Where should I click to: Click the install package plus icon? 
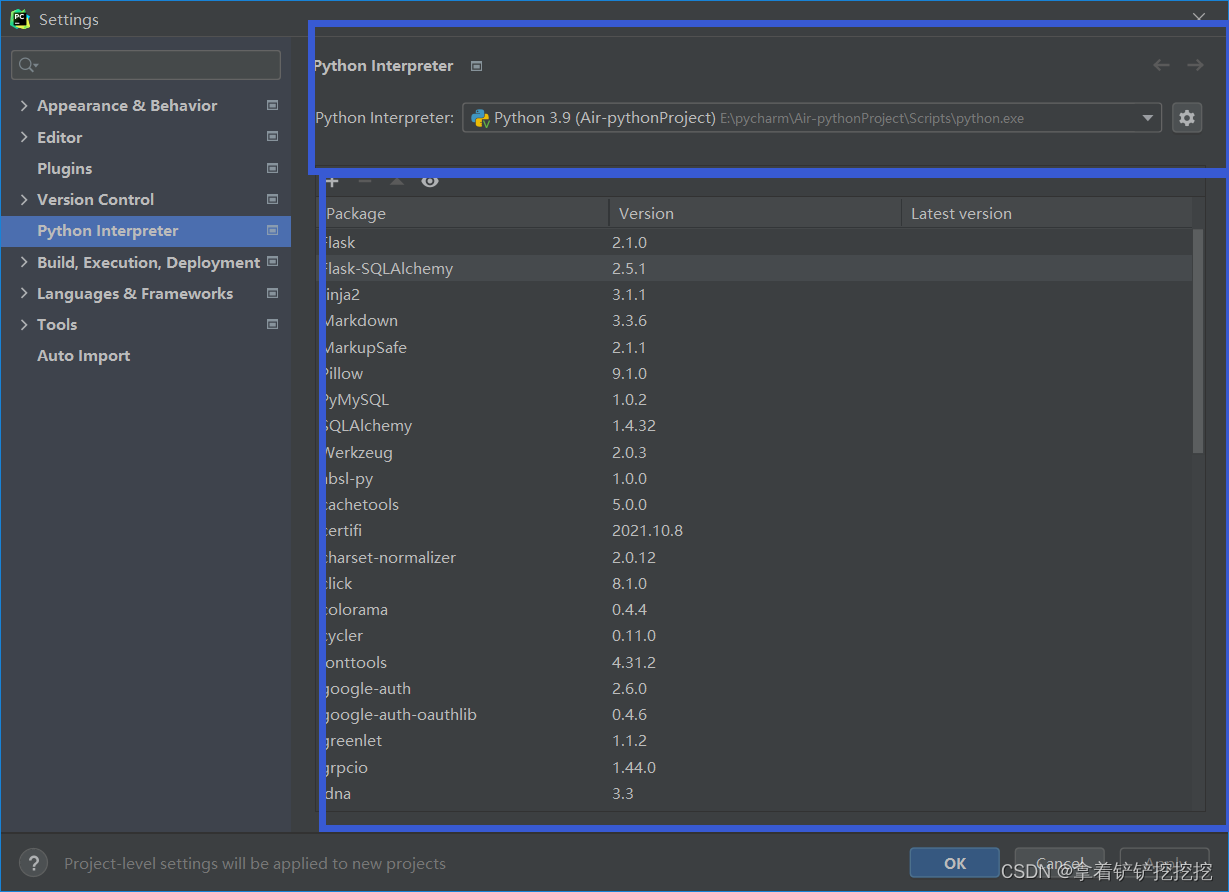[333, 181]
